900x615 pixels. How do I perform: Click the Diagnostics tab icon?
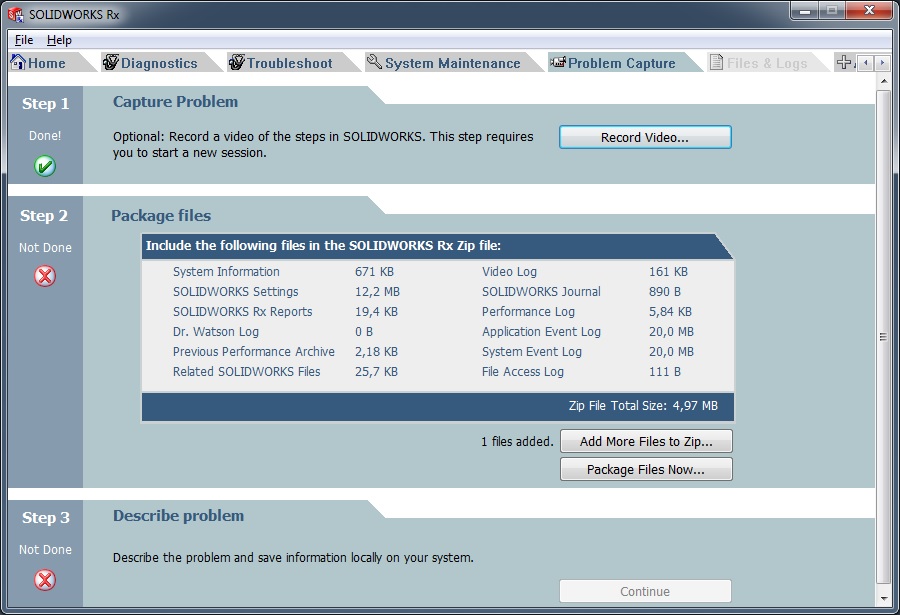110,62
